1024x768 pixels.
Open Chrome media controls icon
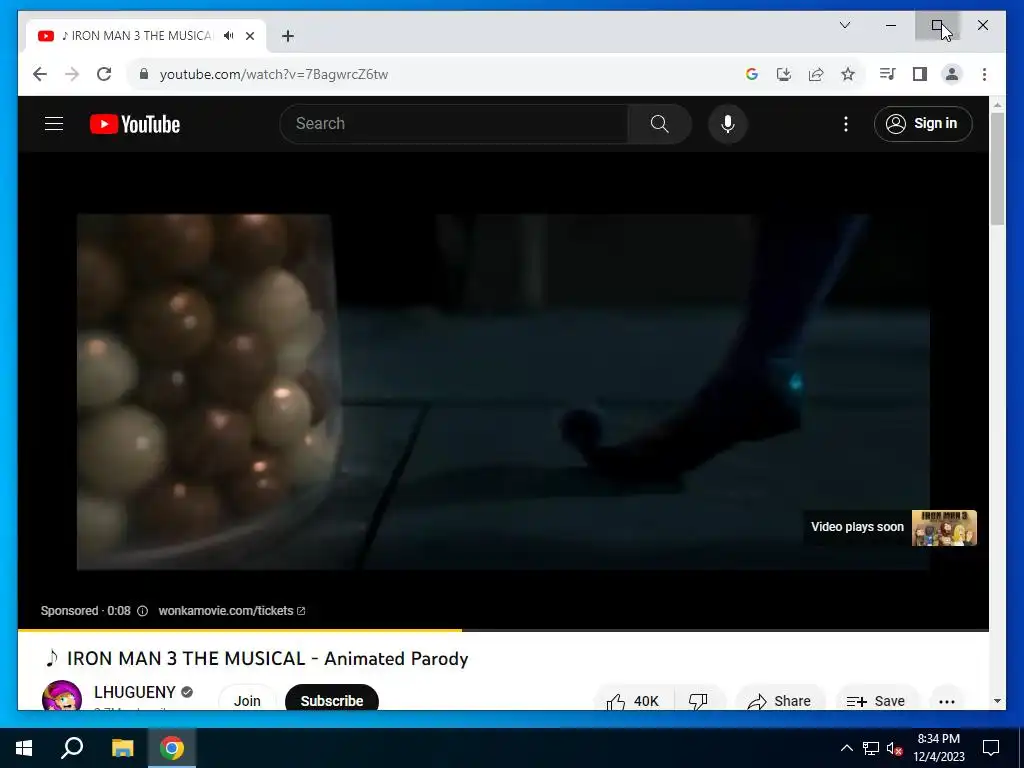(x=888, y=74)
